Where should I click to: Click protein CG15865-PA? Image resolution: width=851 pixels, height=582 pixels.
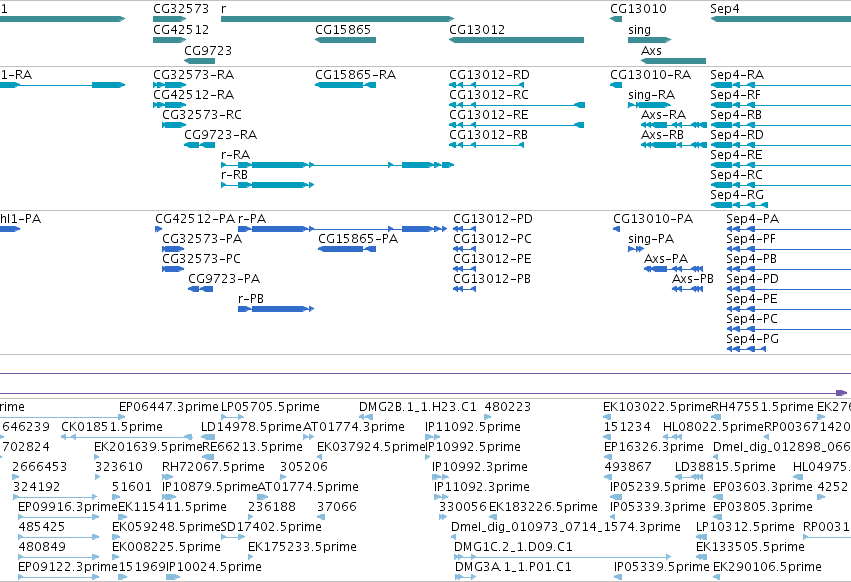click(358, 239)
